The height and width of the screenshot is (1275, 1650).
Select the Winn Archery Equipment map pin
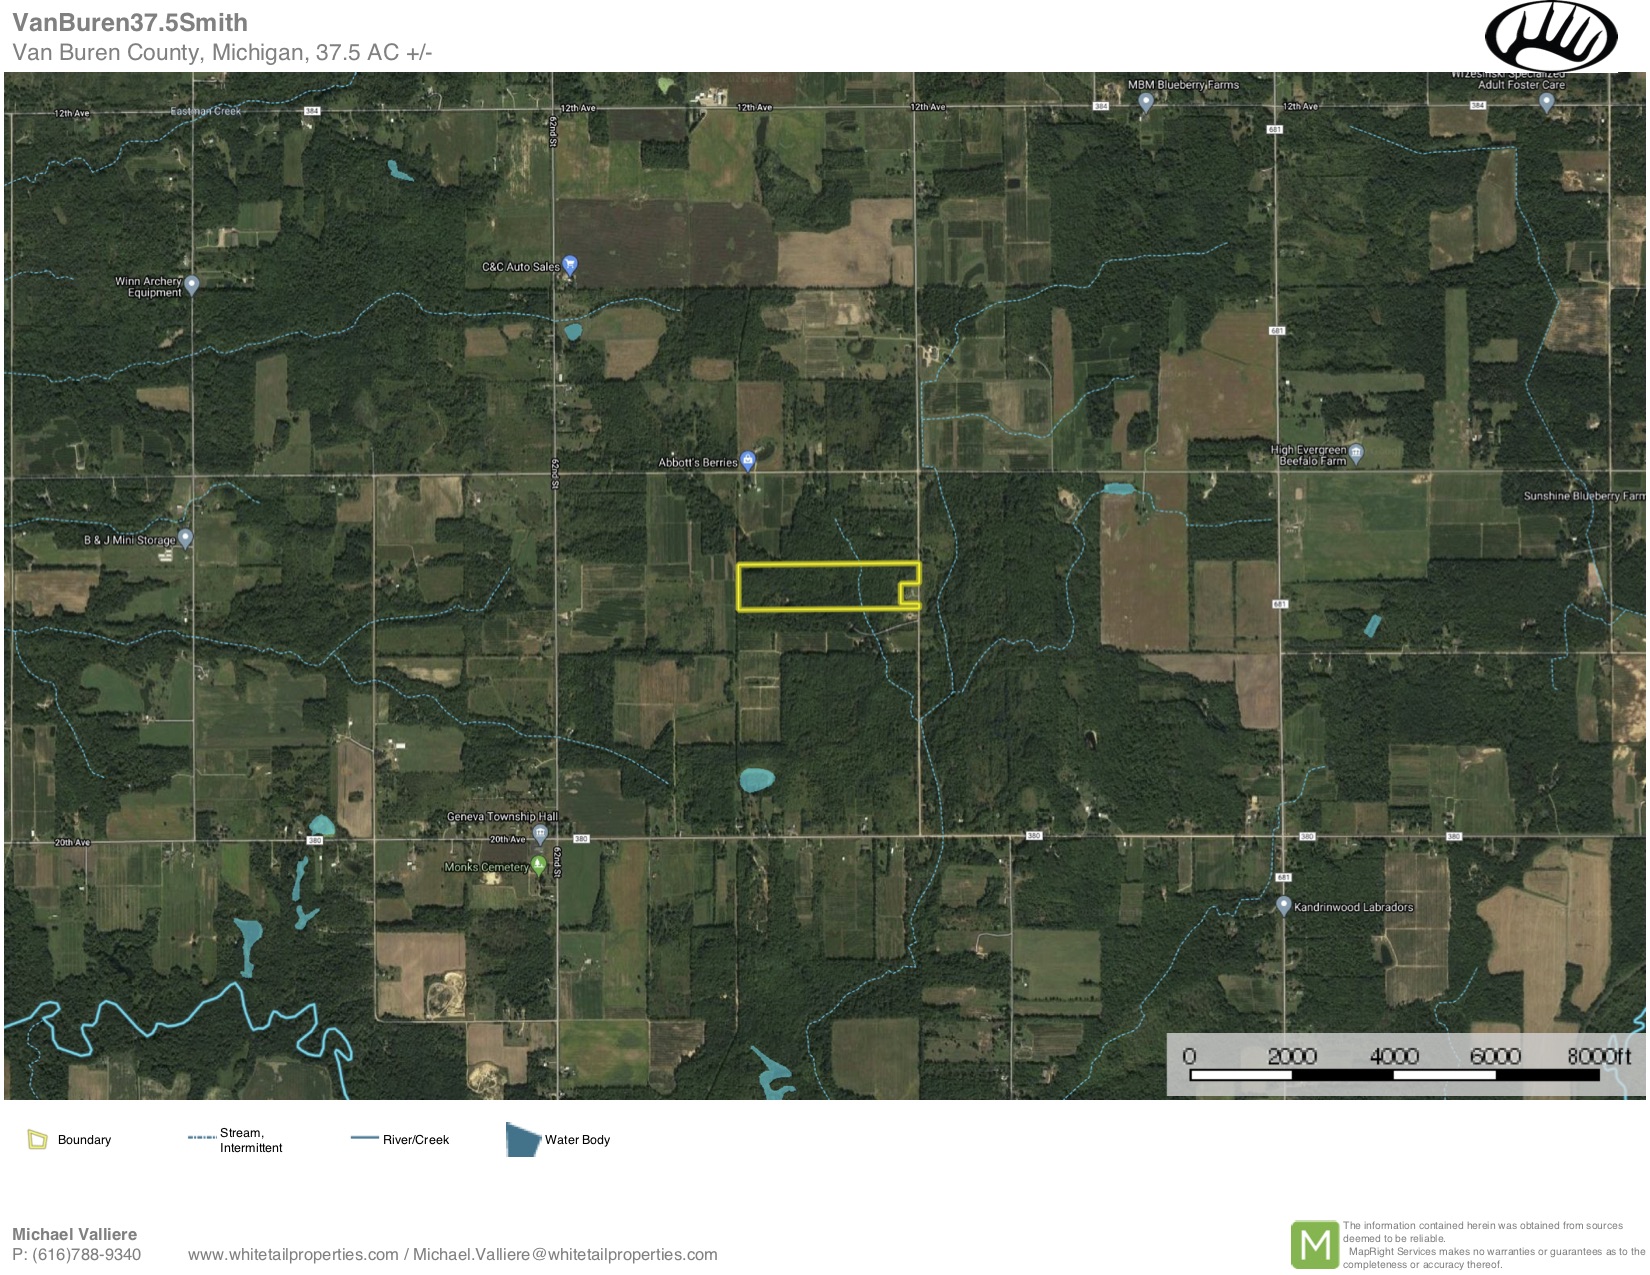pyautogui.click(x=192, y=284)
